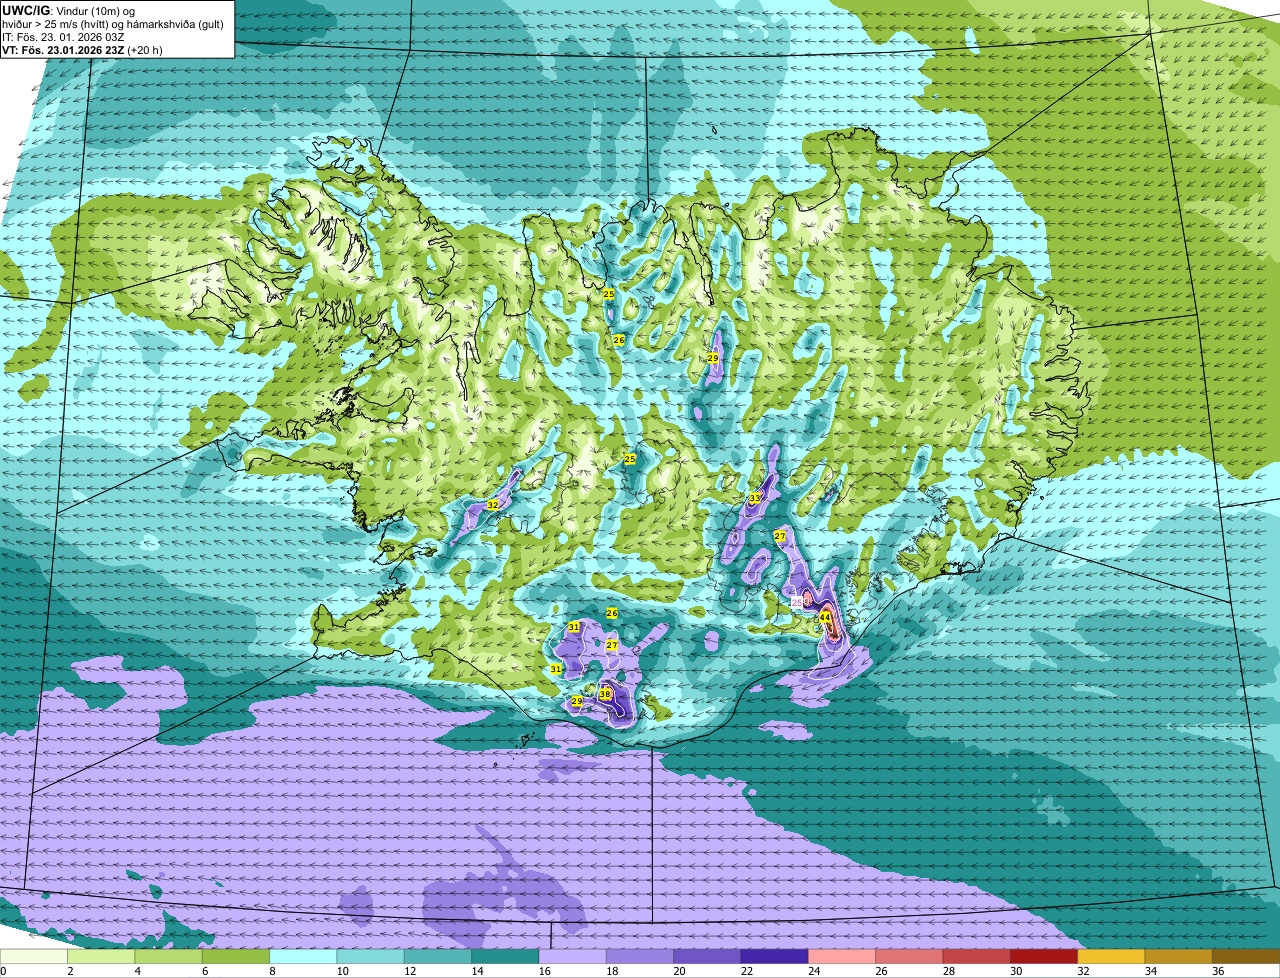Screen dimensions: 1280x978
Task: Click the yellow '32' gust marker
Action: tap(492, 506)
